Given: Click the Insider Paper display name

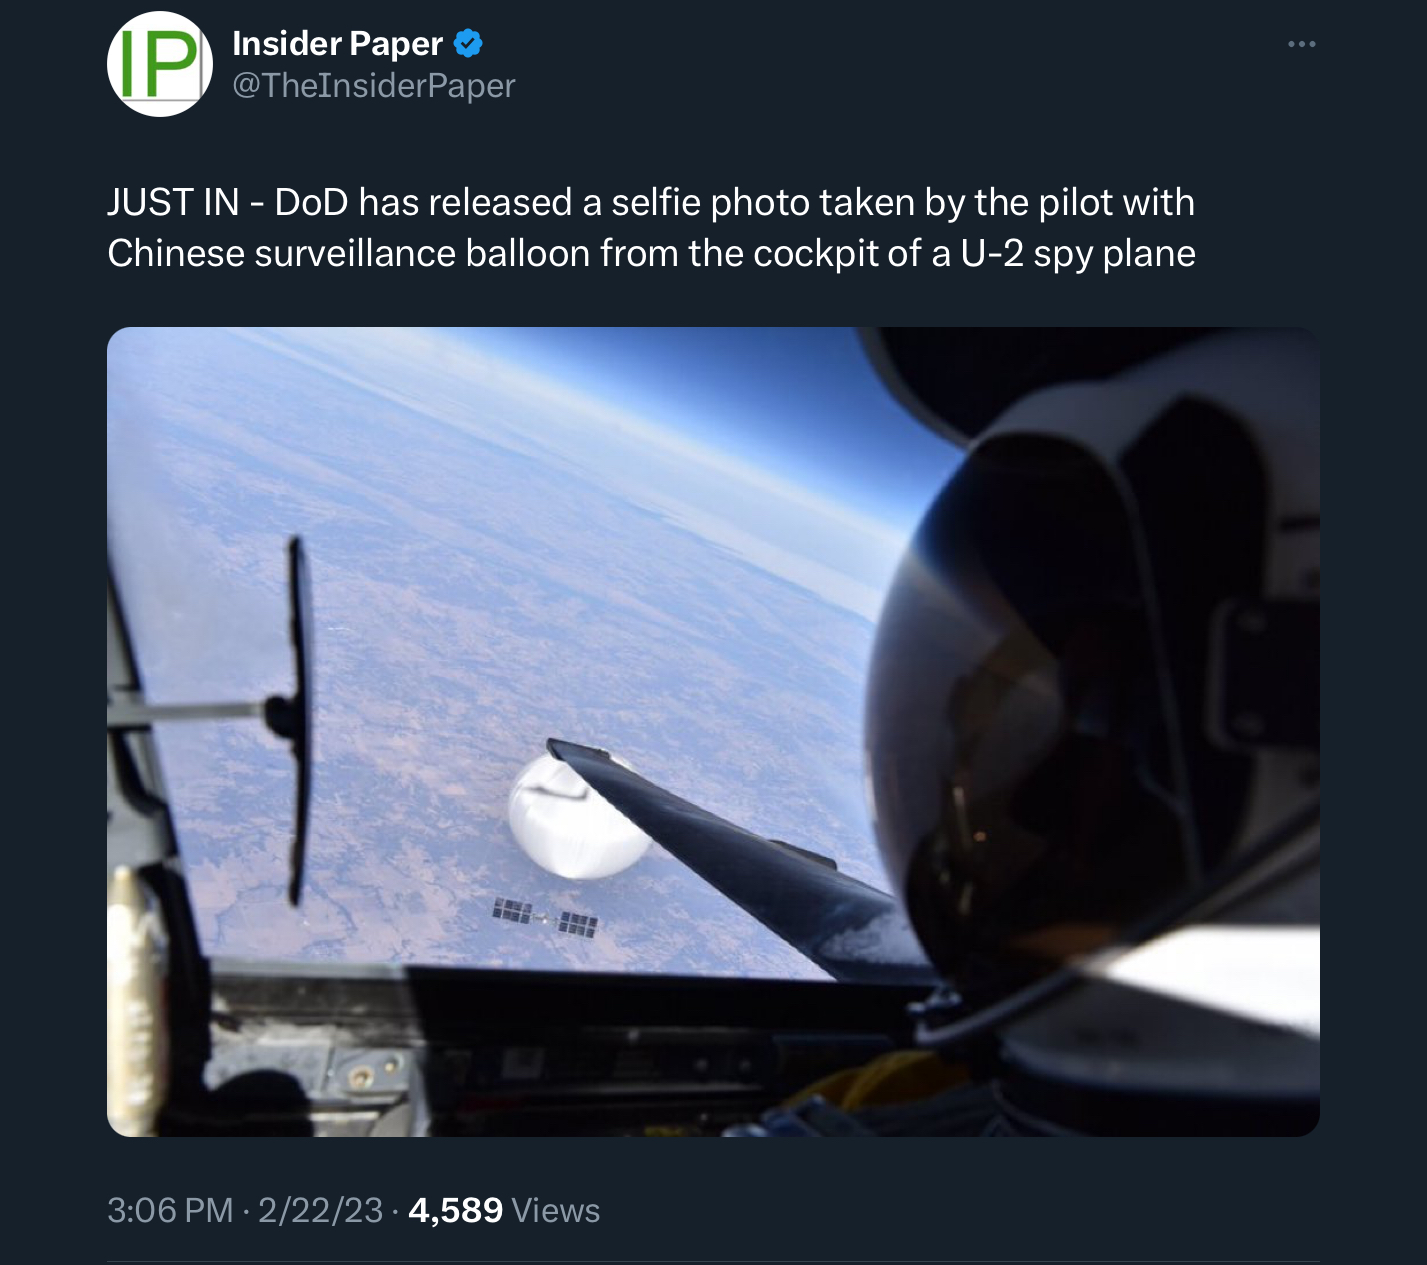Looking at the screenshot, I should (x=337, y=43).
